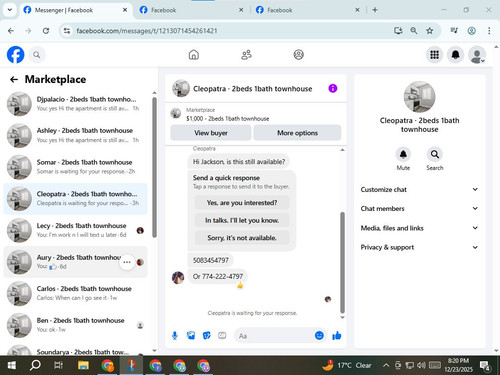Screen dimensions: 500x375
Task: Open the Chrome profile icon
Action: (x=471, y=31)
